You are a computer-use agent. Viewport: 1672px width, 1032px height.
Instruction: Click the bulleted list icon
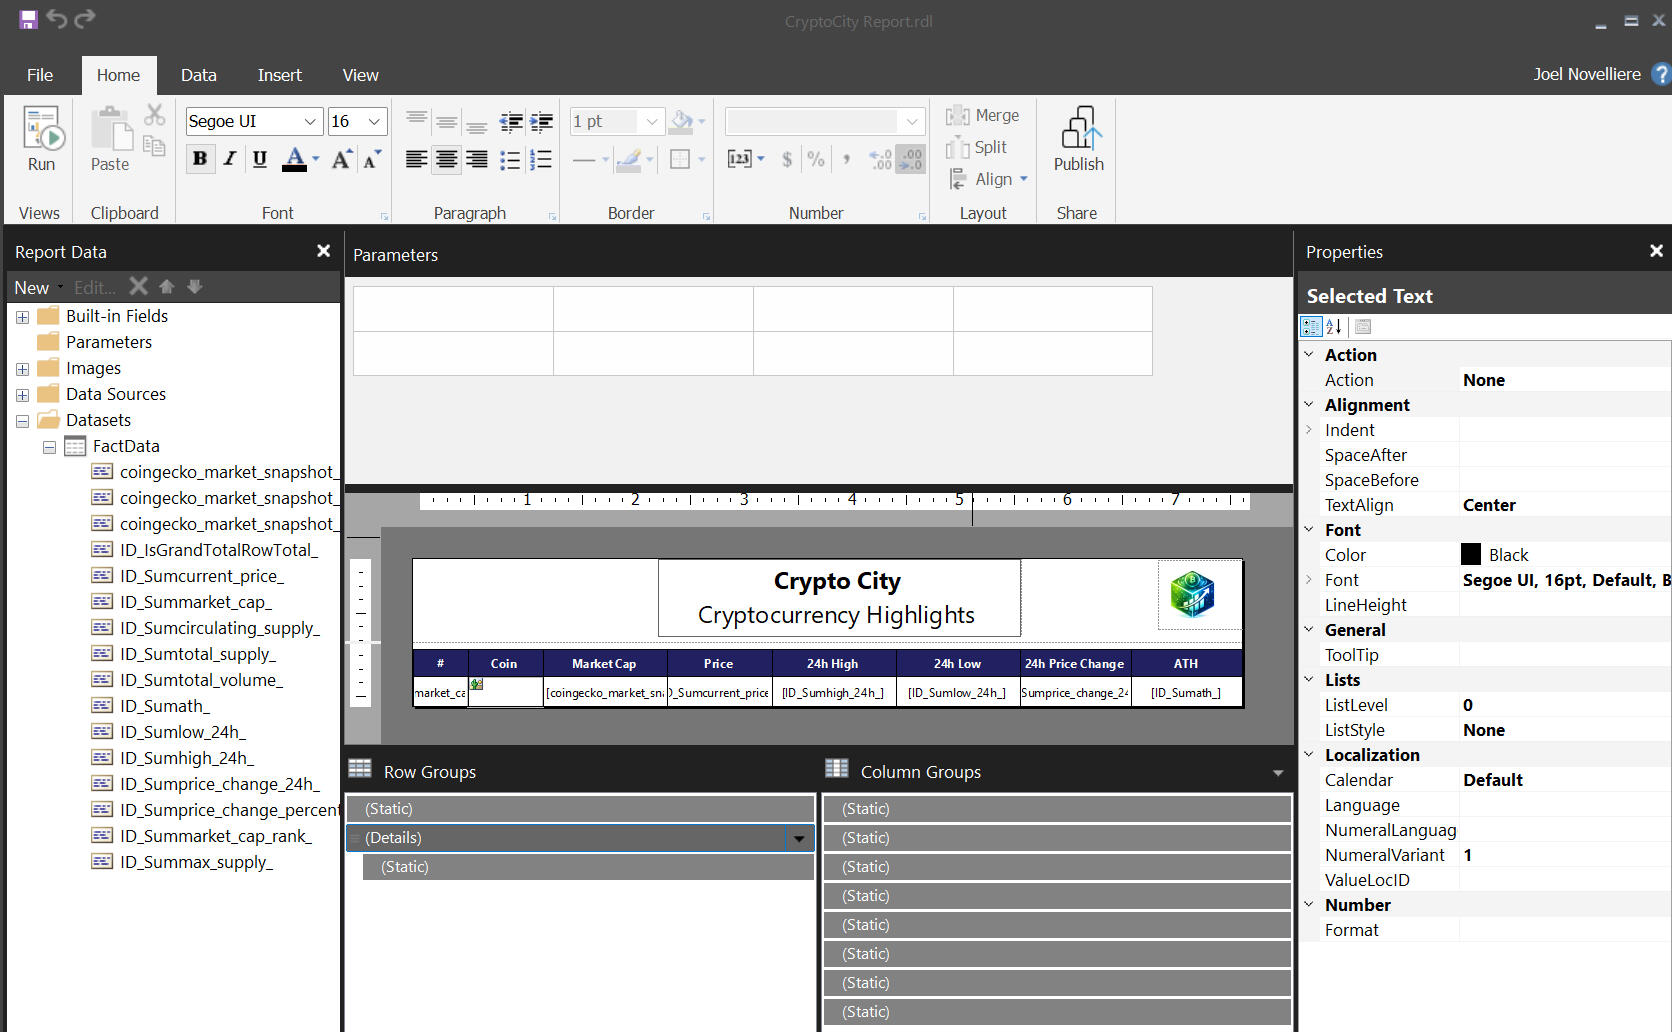pyautogui.click(x=510, y=160)
